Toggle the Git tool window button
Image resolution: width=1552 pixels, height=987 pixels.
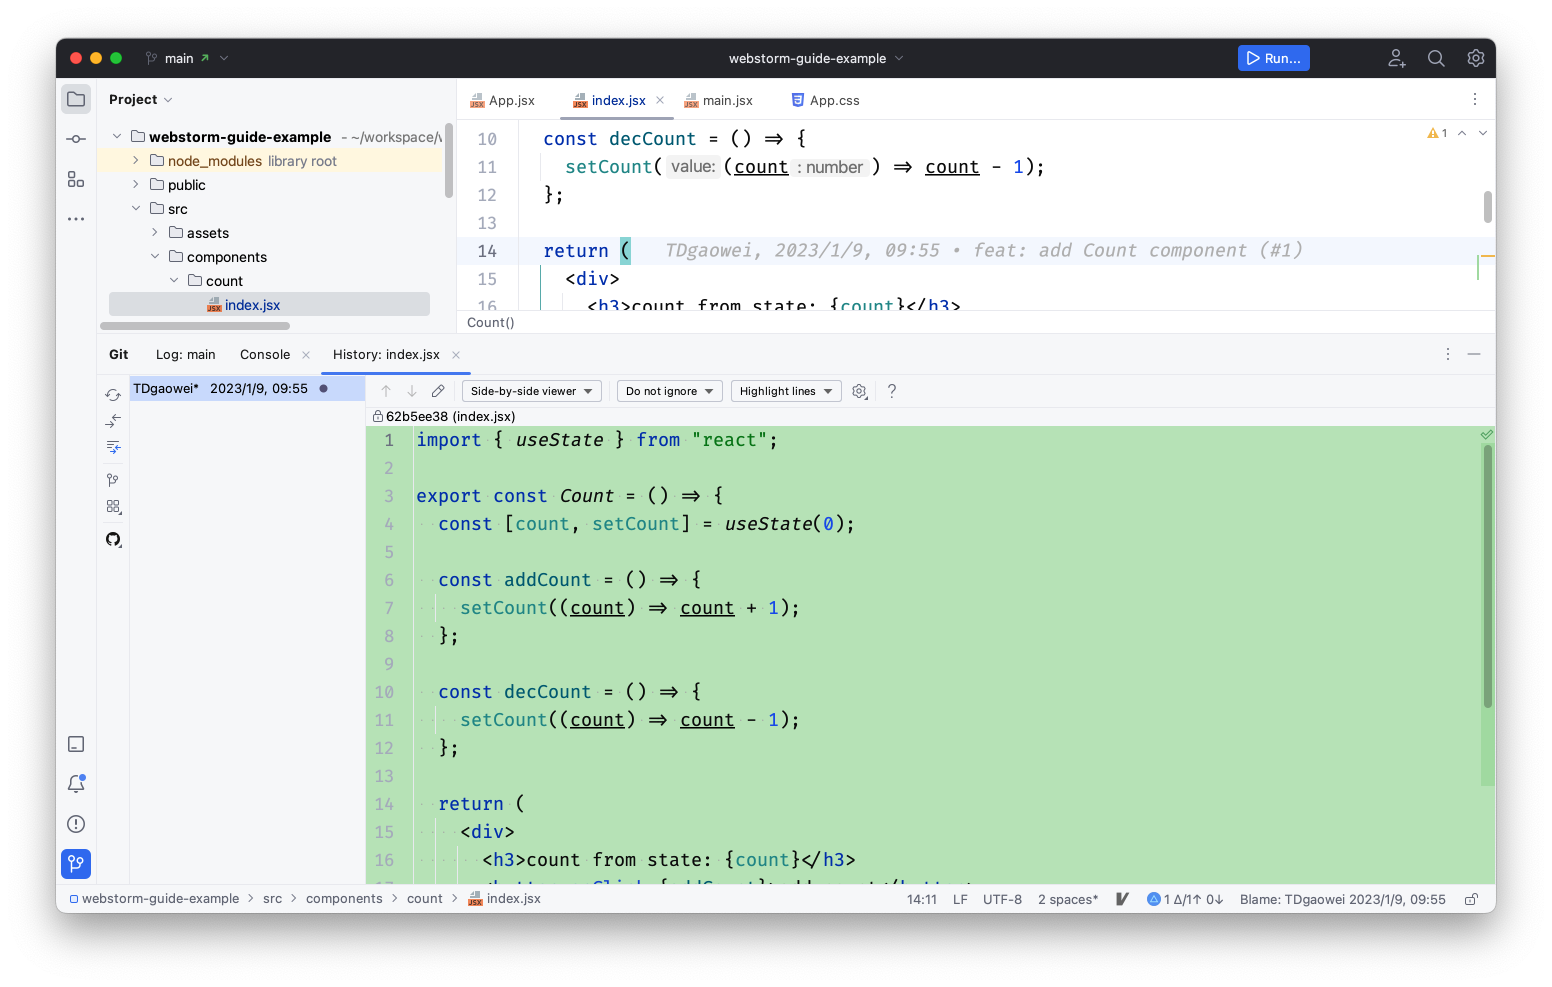coord(76,864)
